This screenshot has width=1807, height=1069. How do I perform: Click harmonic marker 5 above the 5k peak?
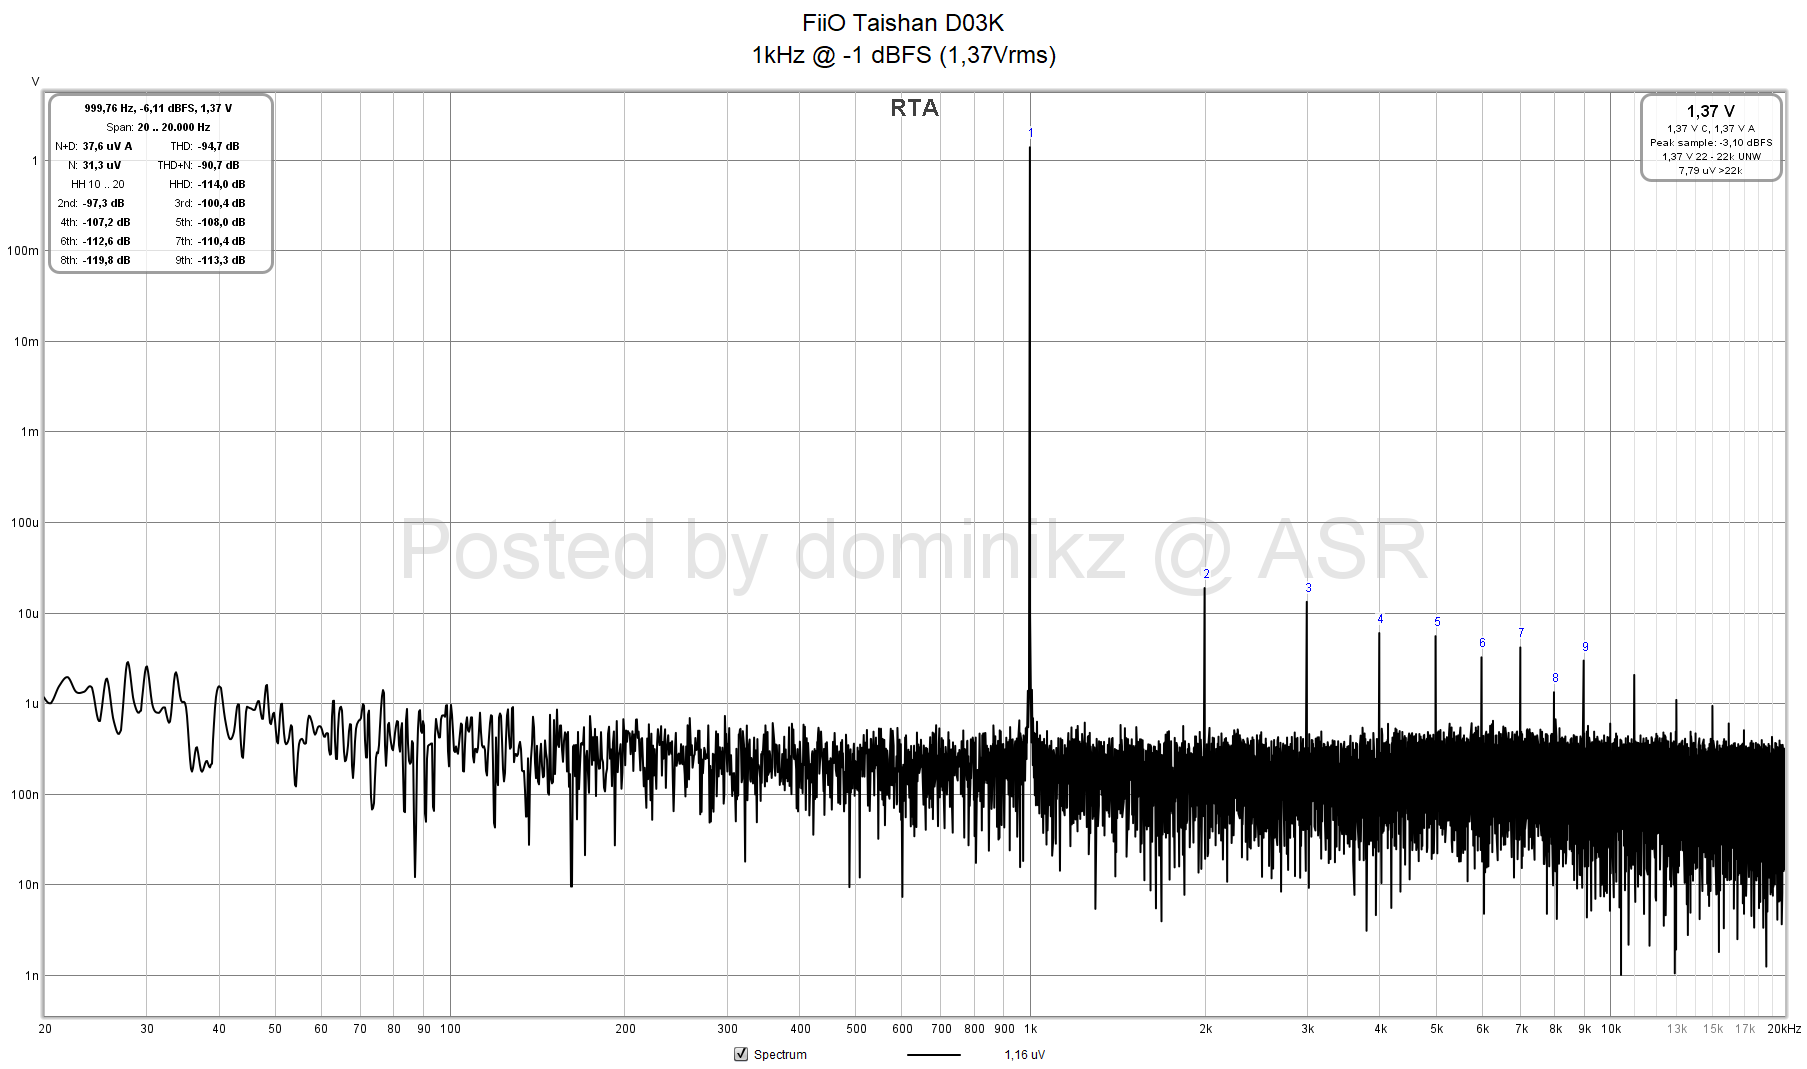[1437, 622]
